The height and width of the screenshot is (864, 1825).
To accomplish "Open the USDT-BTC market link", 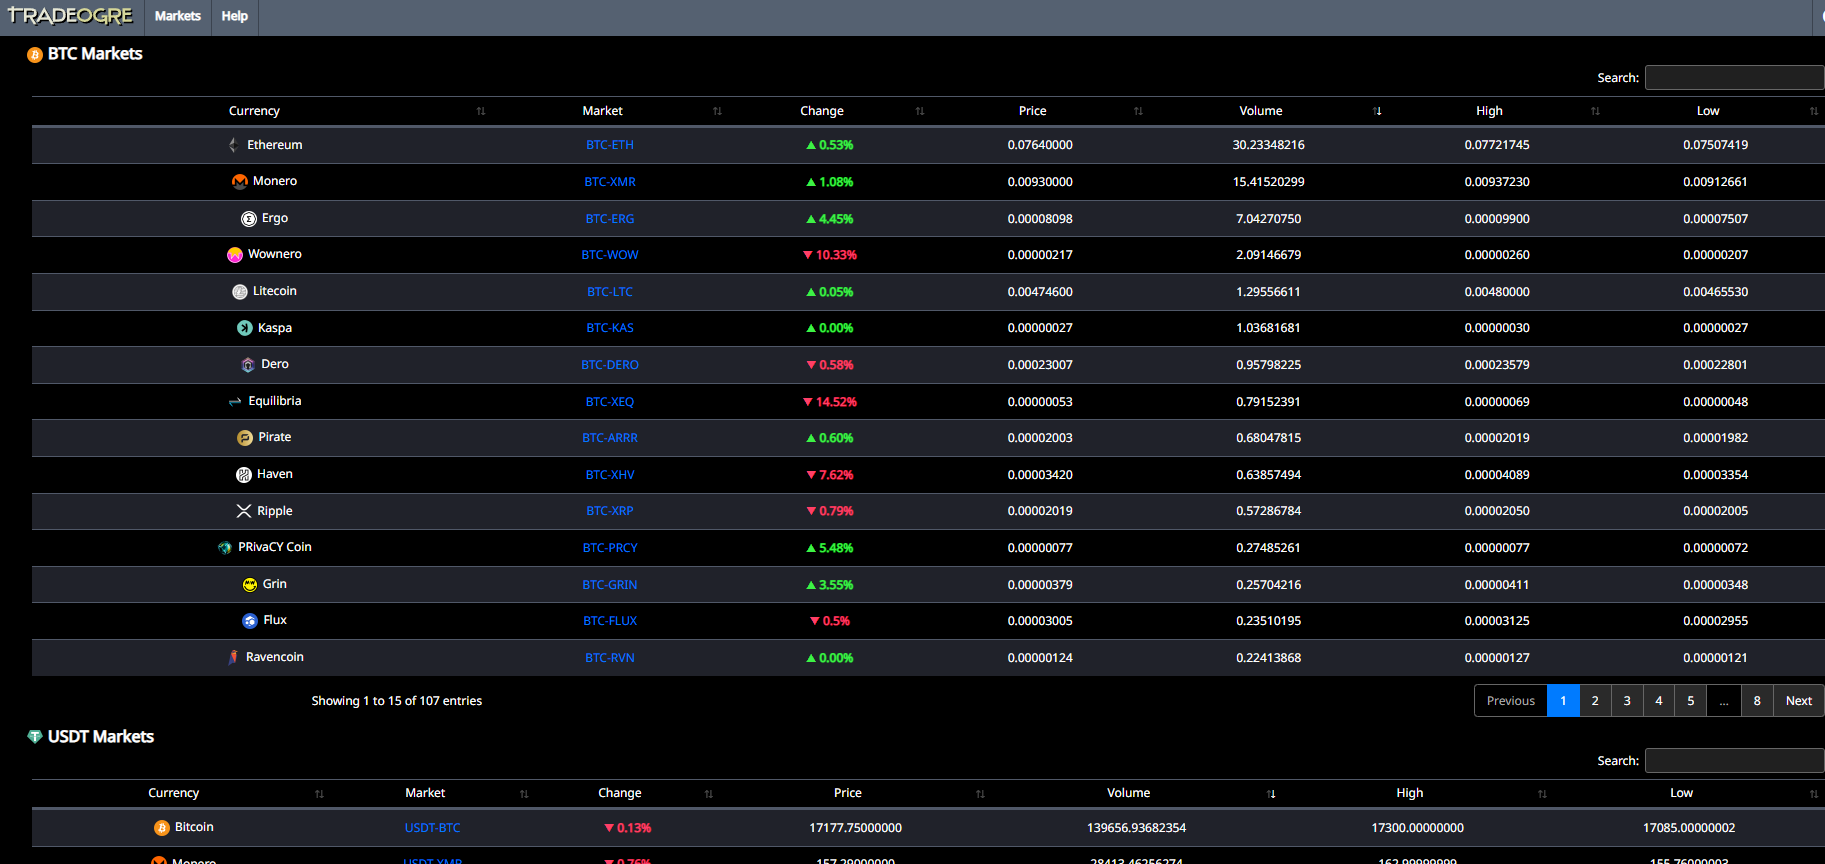I will point(432,828).
